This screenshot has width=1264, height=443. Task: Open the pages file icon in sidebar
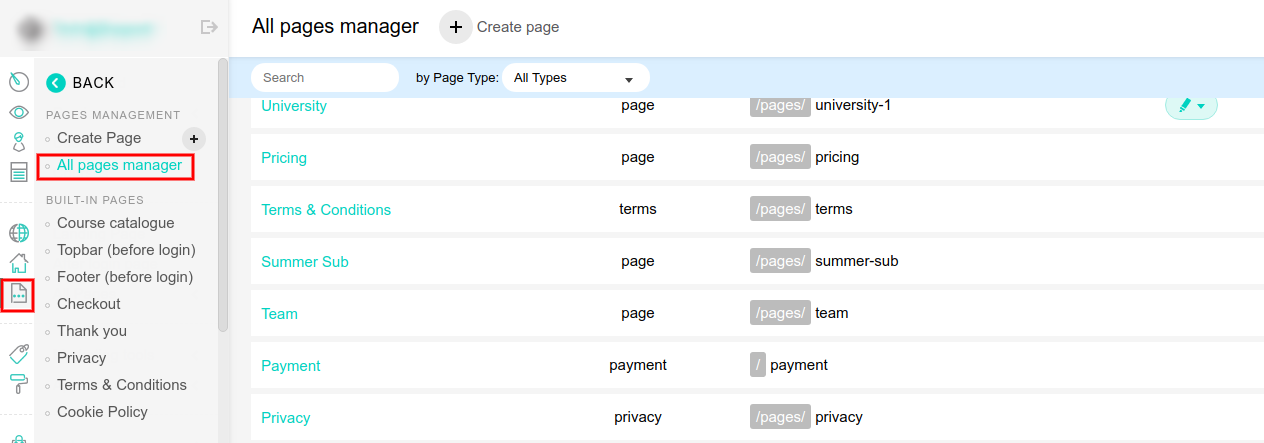tap(18, 294)
